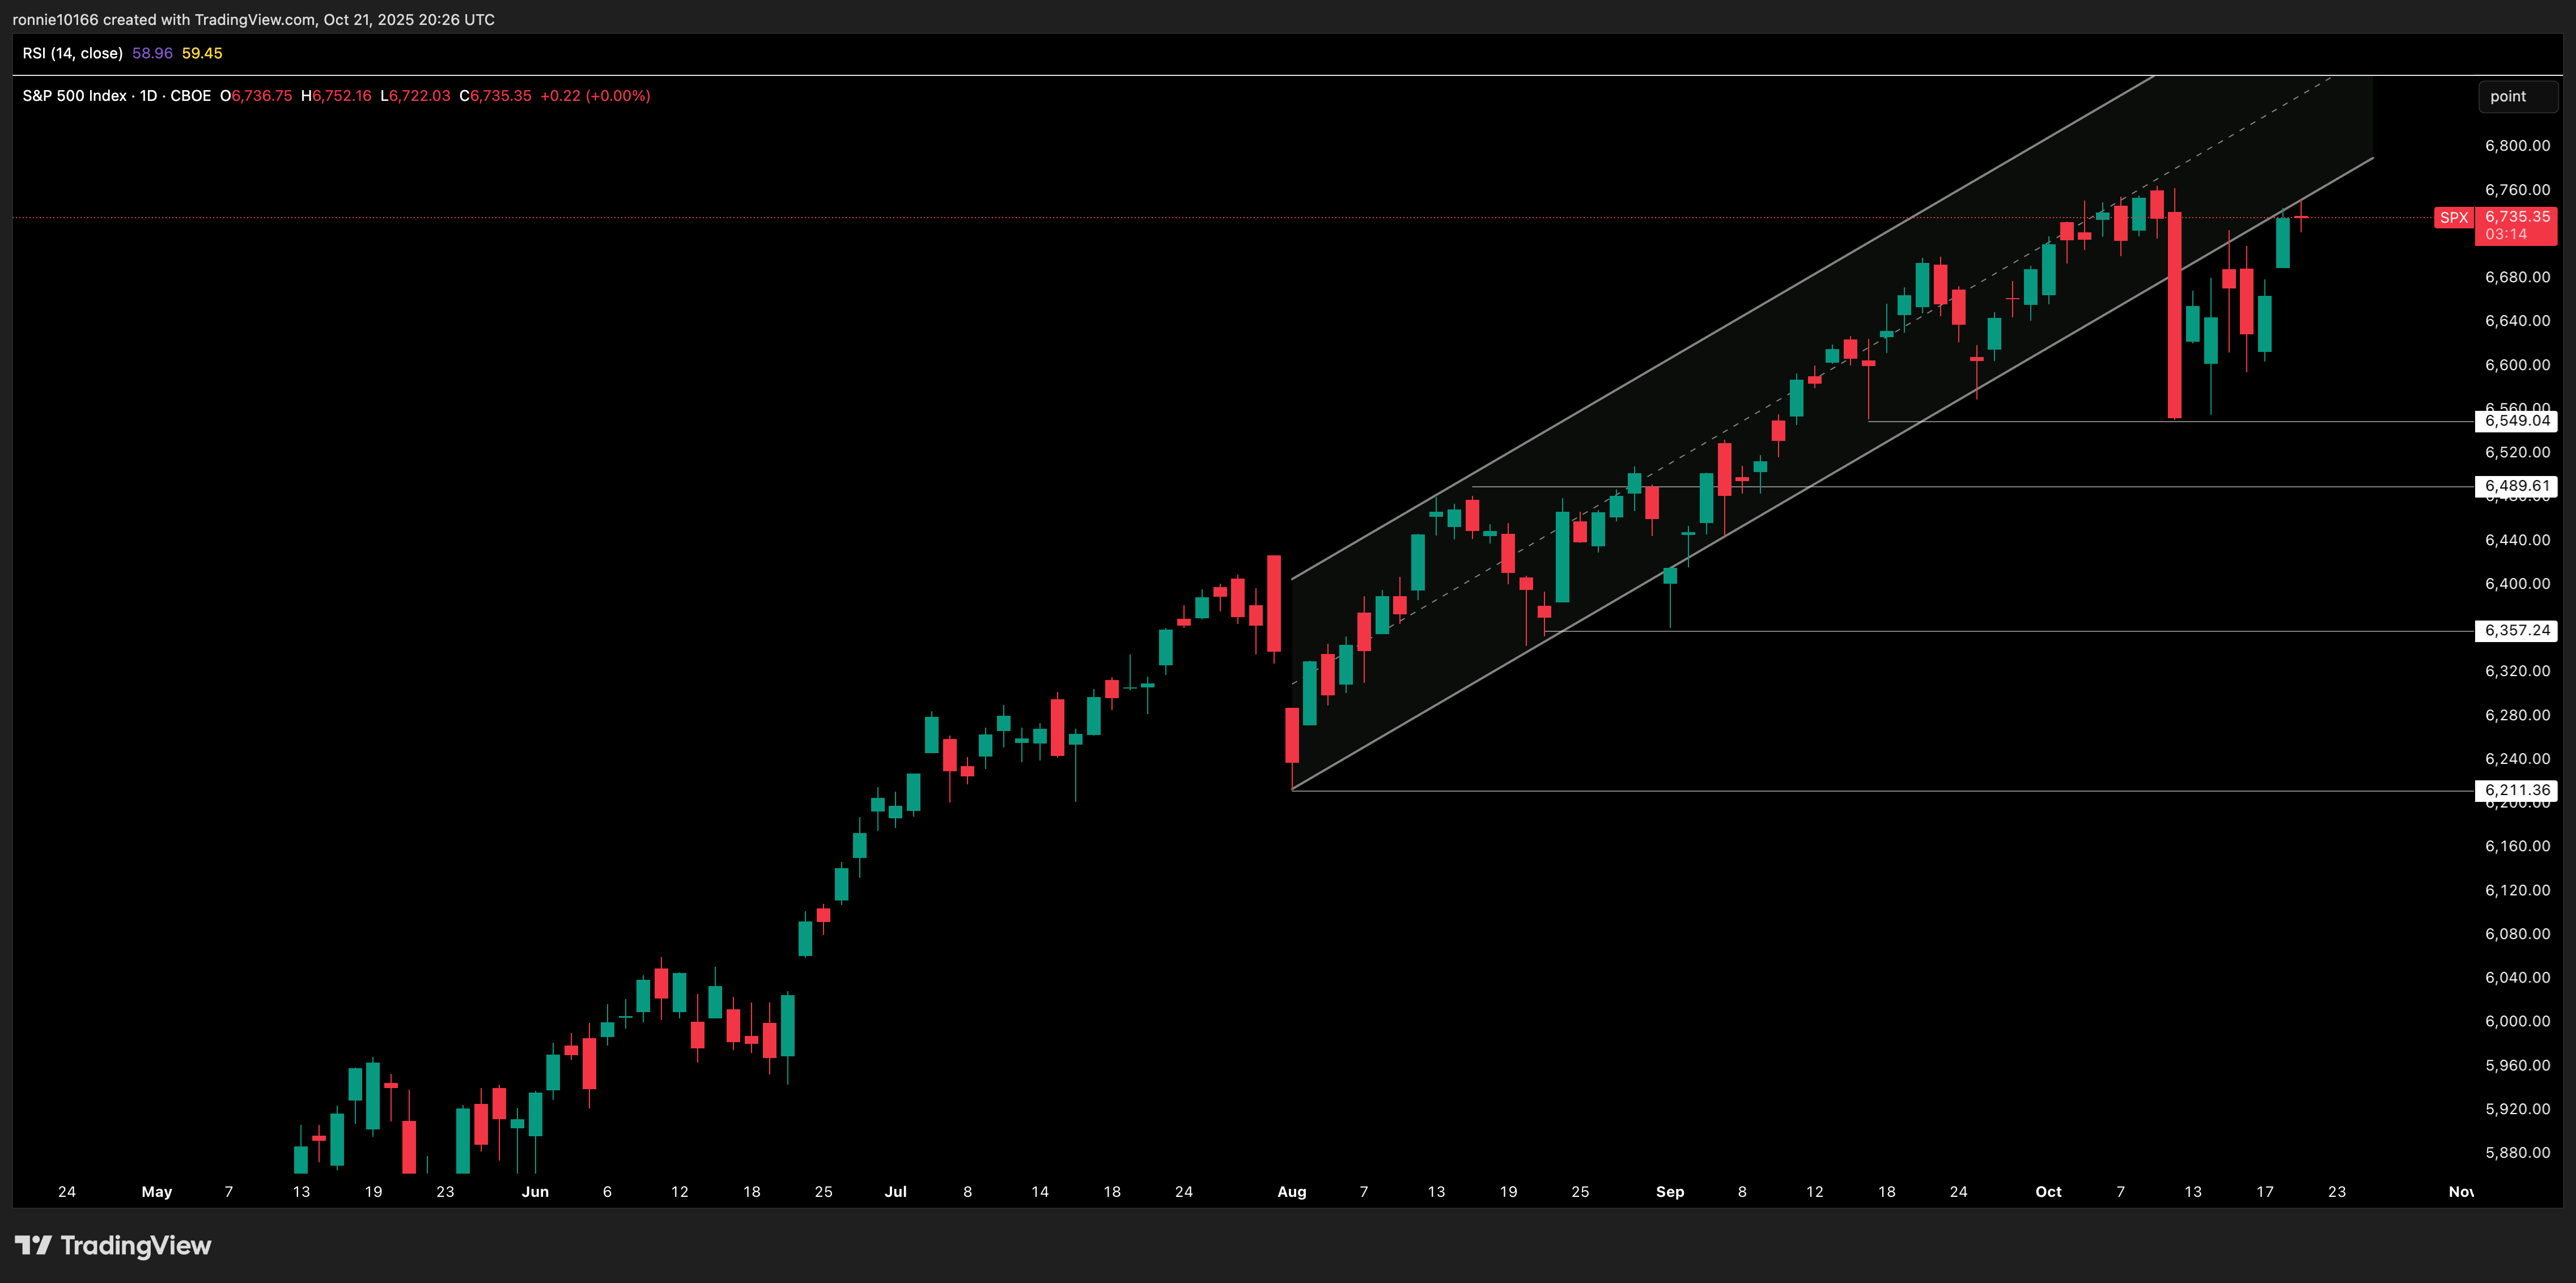Click the RSI (14, close) indicator title

72,53
